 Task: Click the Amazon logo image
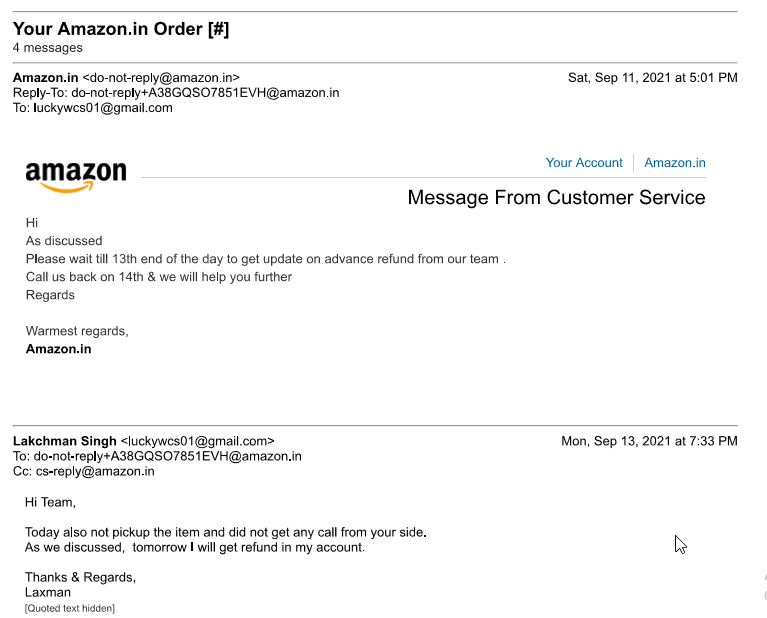point(76,176)
